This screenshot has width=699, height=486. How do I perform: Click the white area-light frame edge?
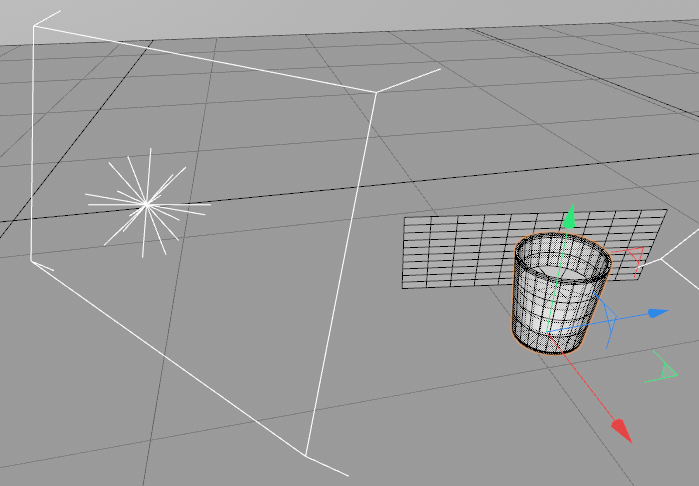point(341,273)
